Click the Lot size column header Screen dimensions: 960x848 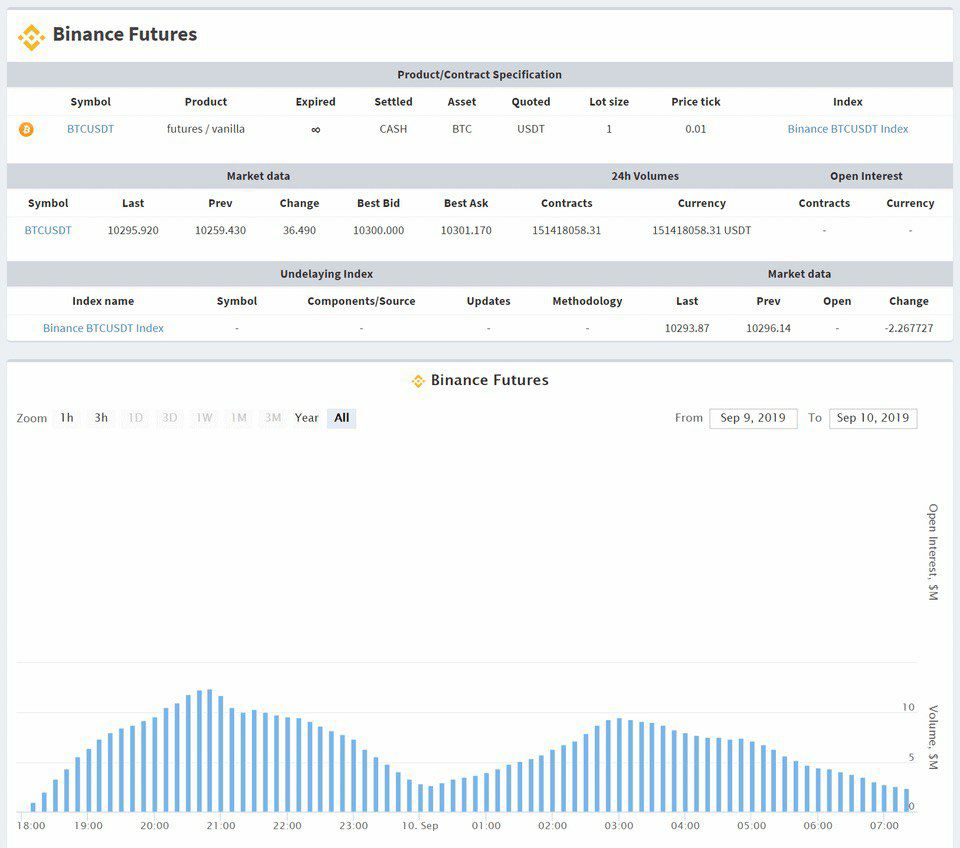(609, 102)
